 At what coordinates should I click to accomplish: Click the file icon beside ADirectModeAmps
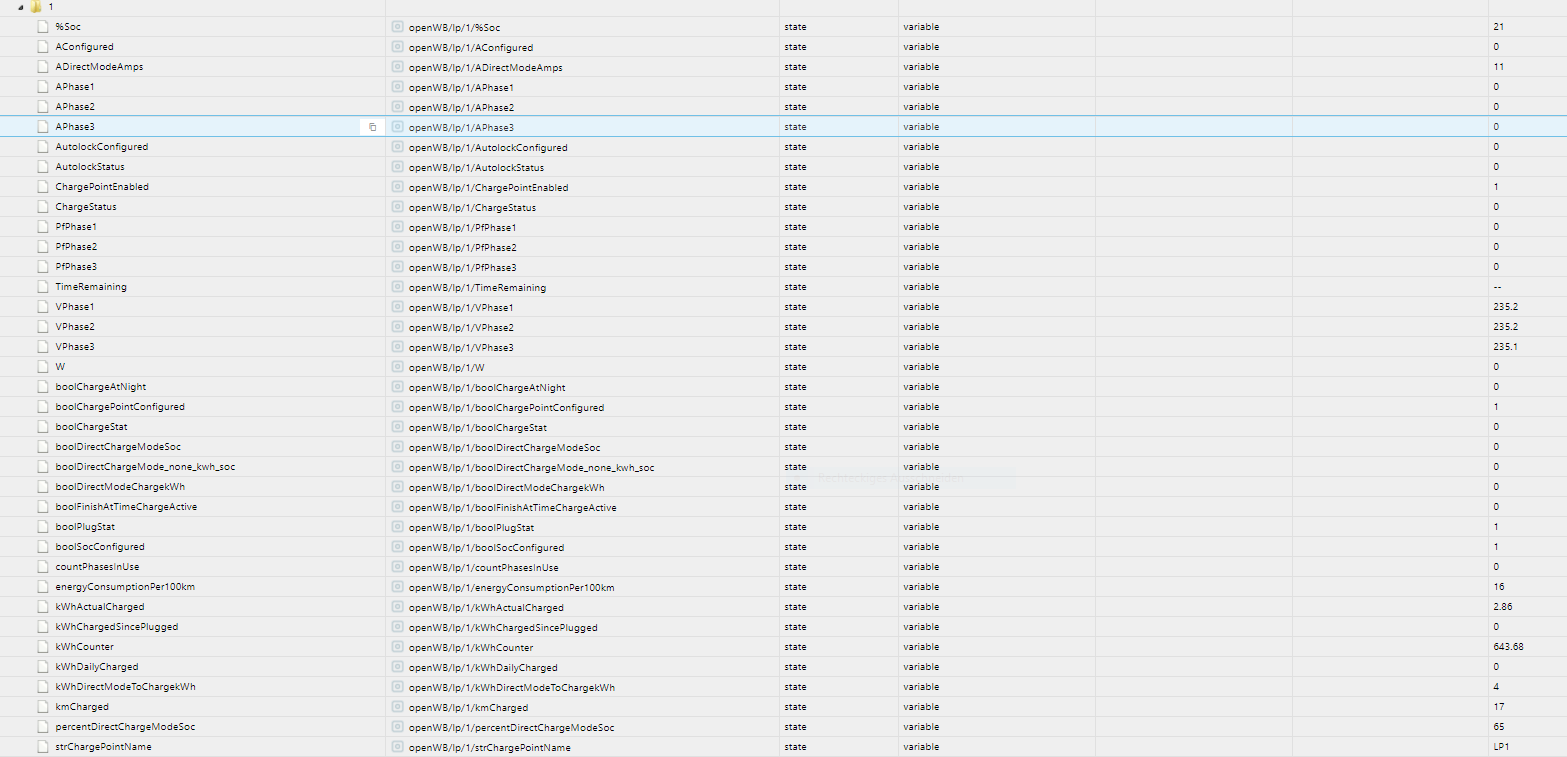(43, 67)
